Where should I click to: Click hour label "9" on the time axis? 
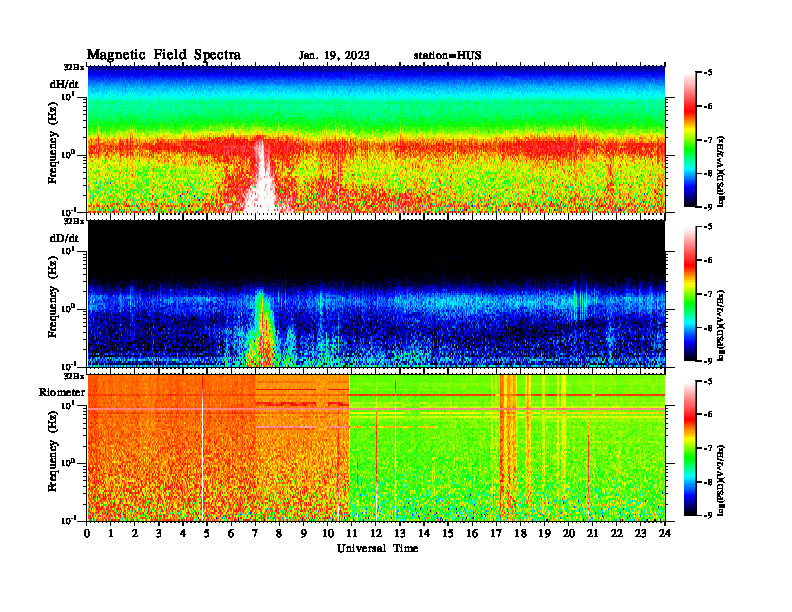[x=303, y=533]
